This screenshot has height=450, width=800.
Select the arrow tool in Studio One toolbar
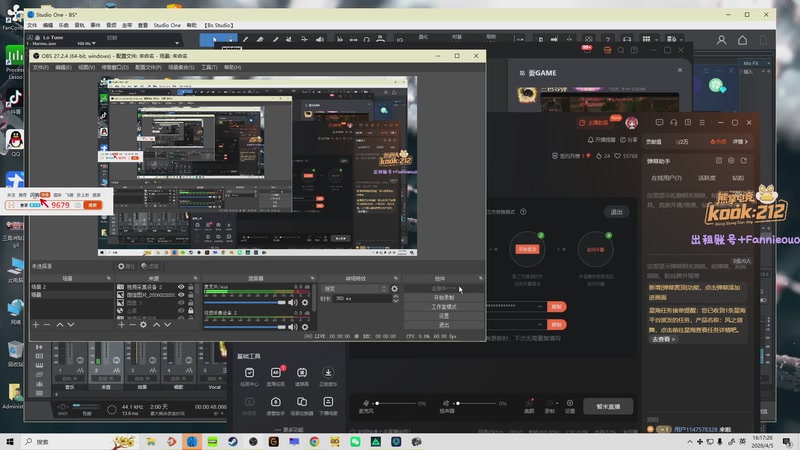tap(214, 39)
